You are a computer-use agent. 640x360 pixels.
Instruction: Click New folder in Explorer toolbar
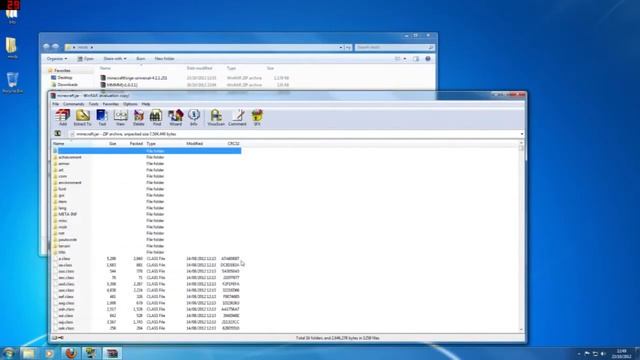coord(164,59)
